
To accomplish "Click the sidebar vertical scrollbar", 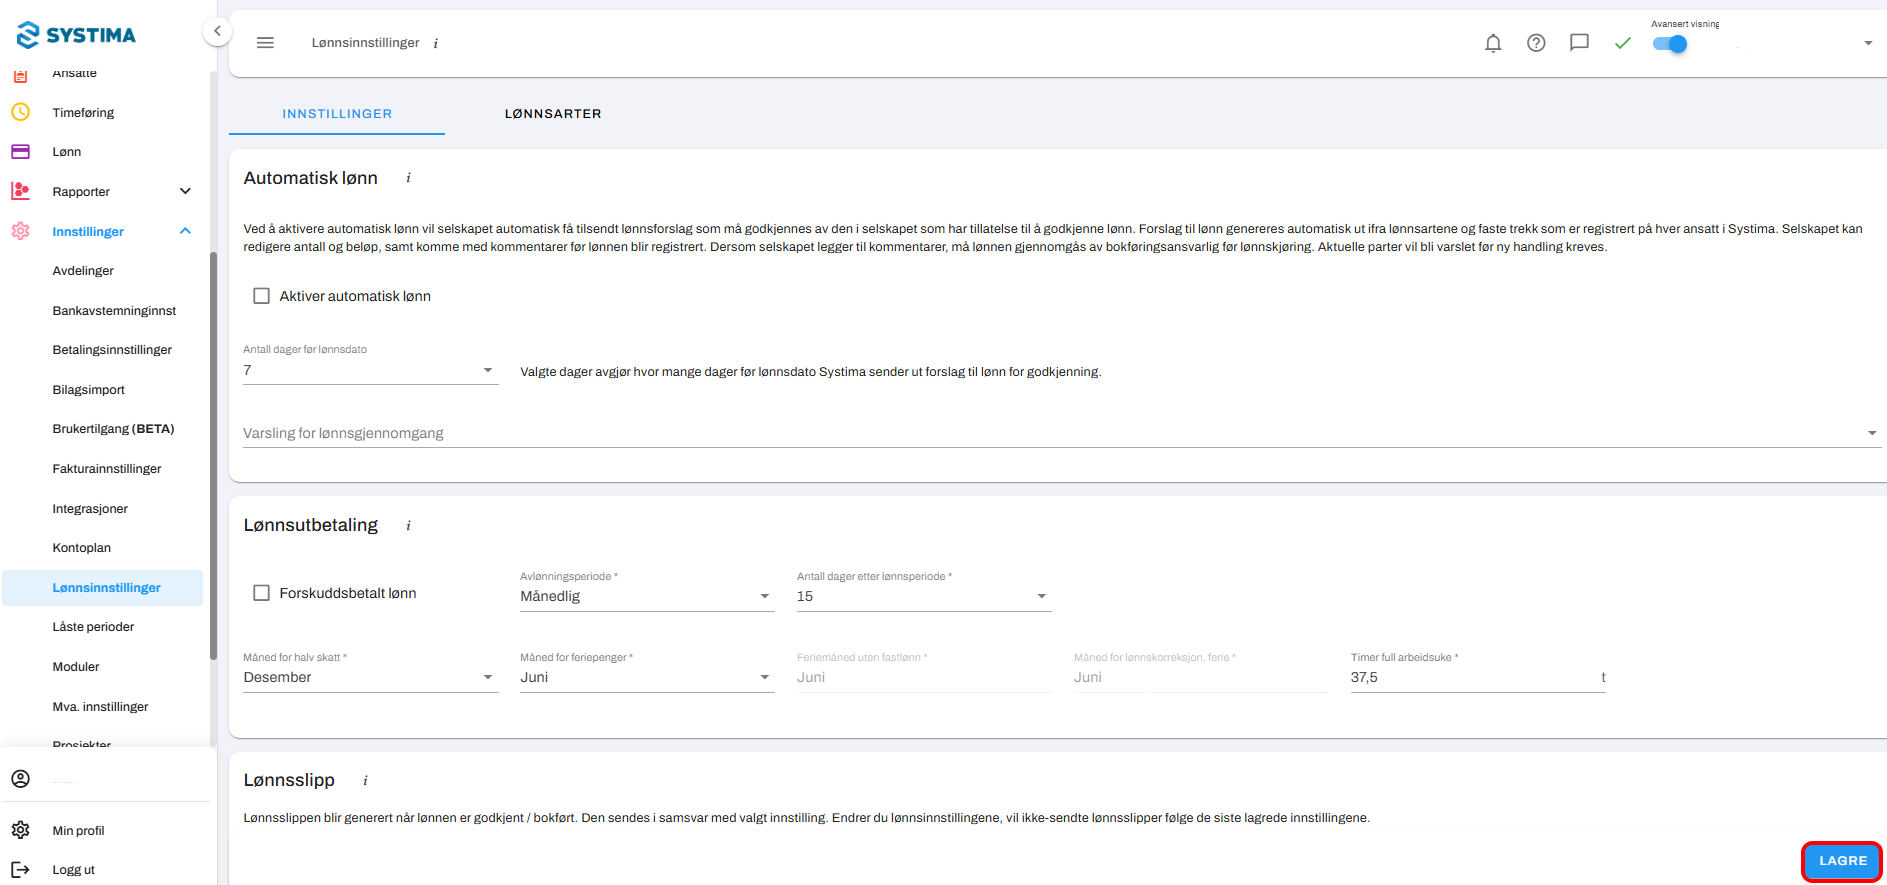I will (213, 455).
